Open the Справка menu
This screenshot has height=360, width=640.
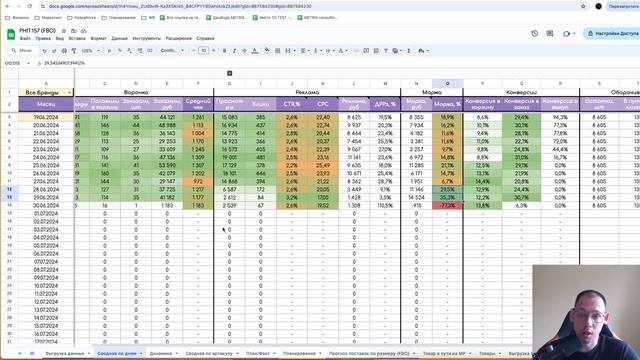pos(205,38)
